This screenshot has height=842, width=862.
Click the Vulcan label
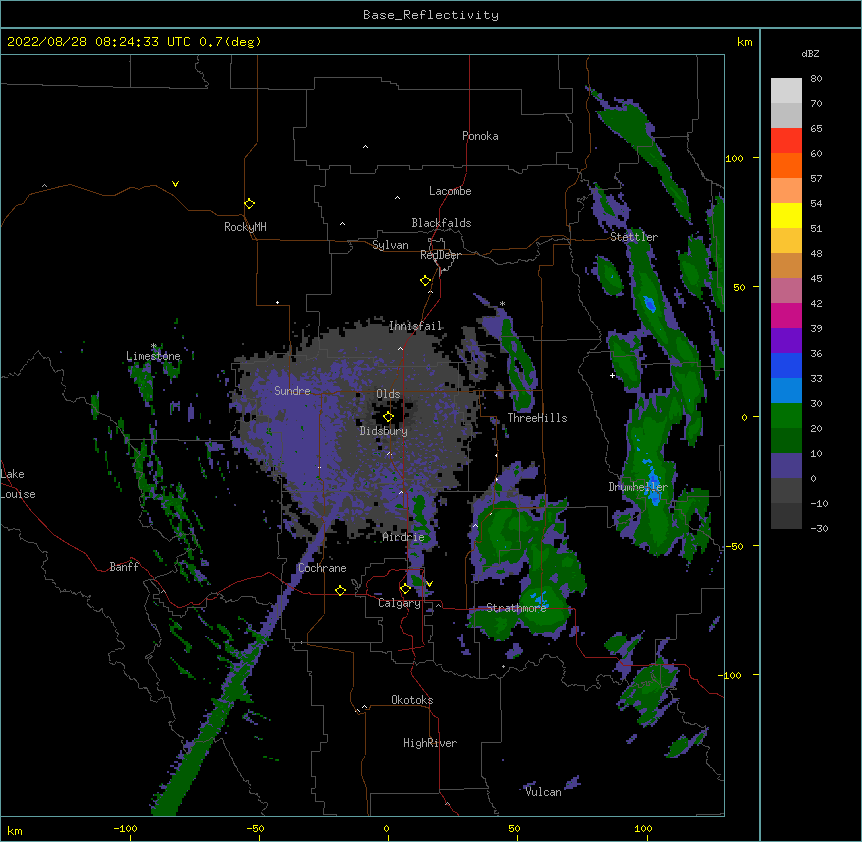point(543,792)
